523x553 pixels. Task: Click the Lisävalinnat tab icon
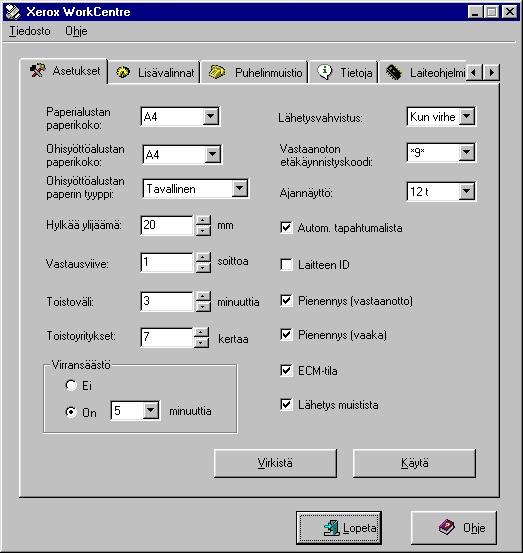coord(123,72)
